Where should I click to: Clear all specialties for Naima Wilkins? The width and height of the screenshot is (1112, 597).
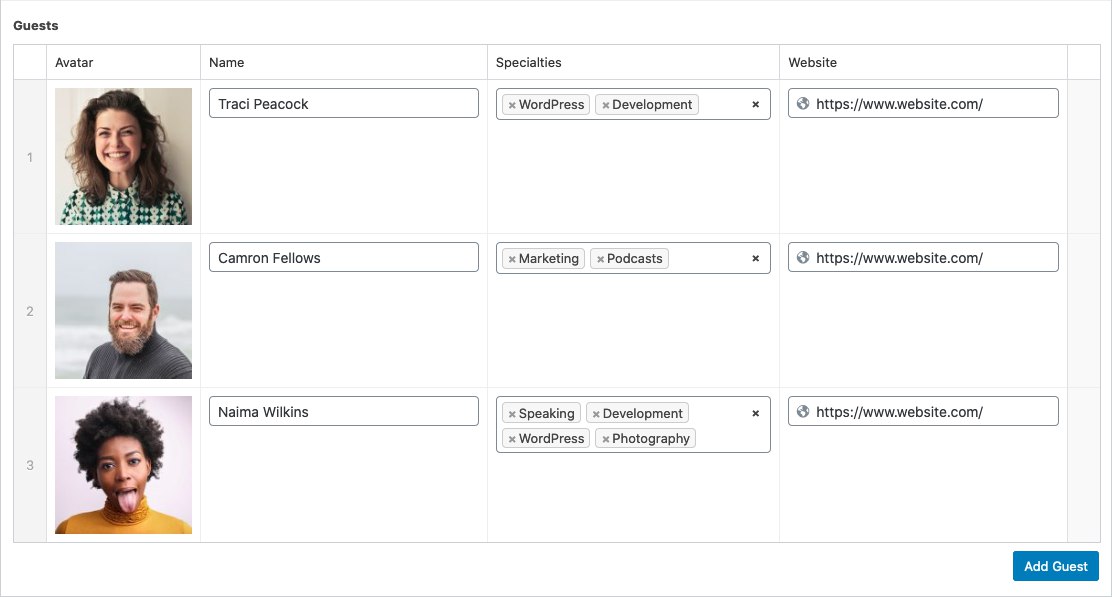coord(755,413)
